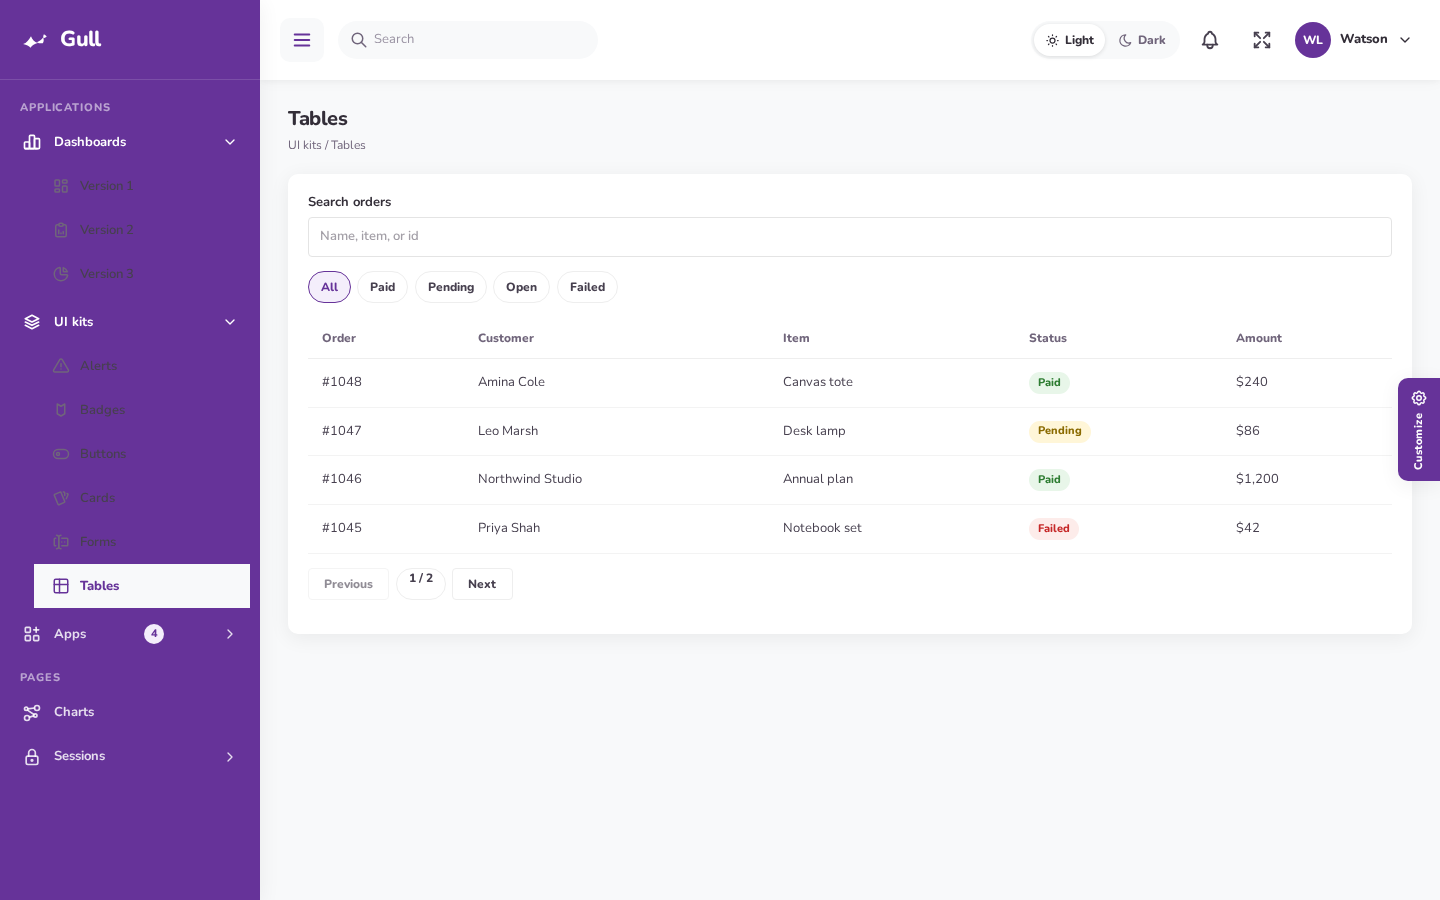Image resolution: width=1440 pixels, height=900 pixels.
Task: Click customer Leo Marsh
Action: click(x=508, y=431)
